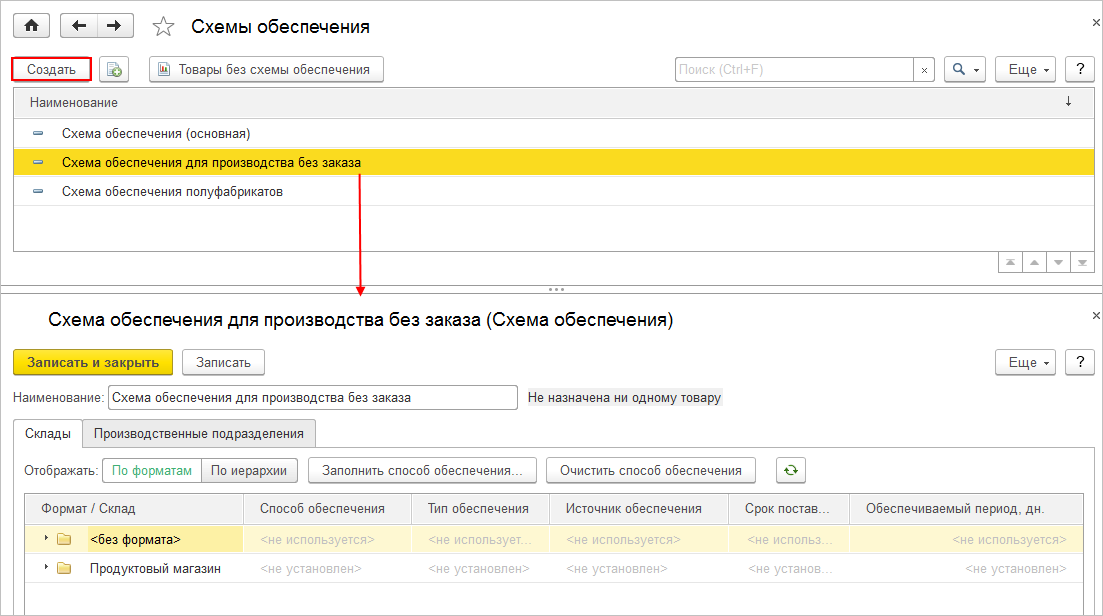Click the Записать button
The width and height of the screenshot is (1103, 616).
[223, 362]
